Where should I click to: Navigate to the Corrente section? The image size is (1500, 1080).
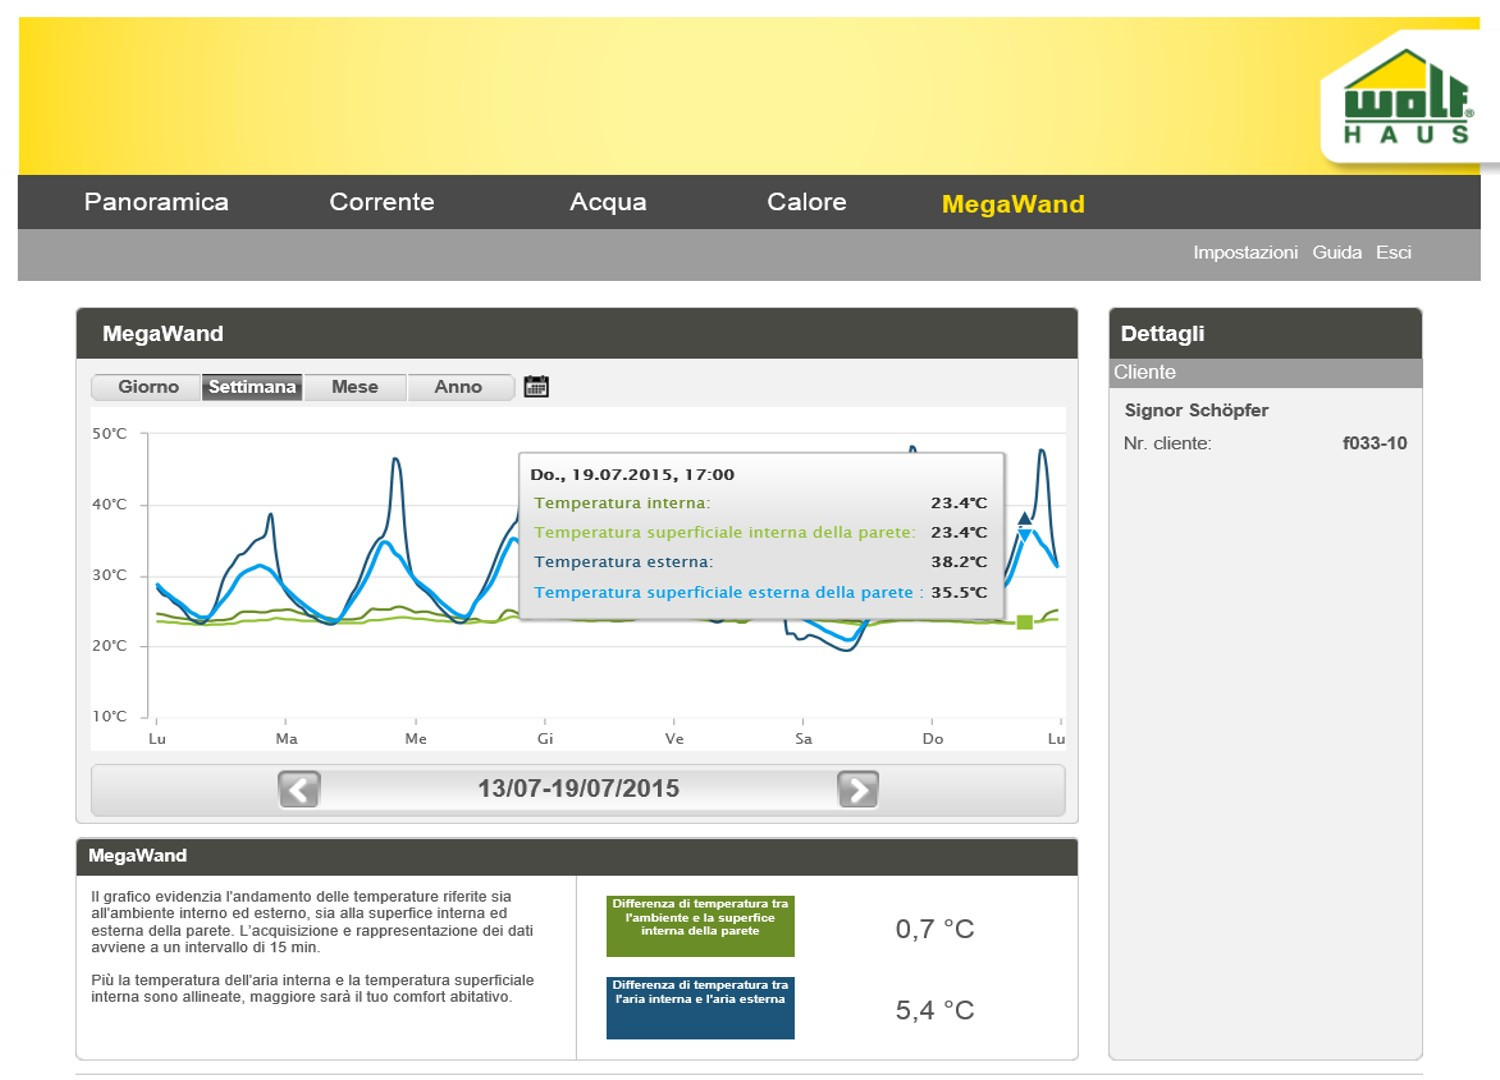click(382, 202)
